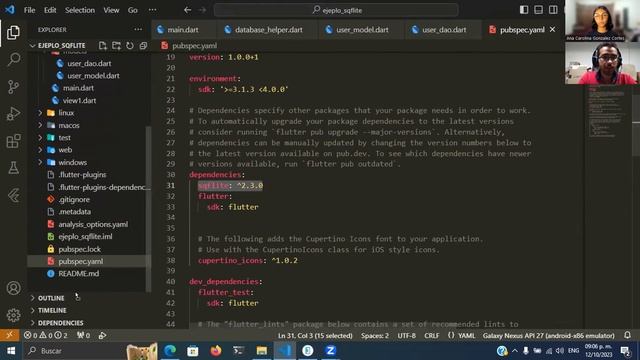Image resolution: width=640 pixels, height=360 pixels.
Task: Click the ejeplo_sqflite command center search
Action: pyautogui.click(x=336, y=10)
